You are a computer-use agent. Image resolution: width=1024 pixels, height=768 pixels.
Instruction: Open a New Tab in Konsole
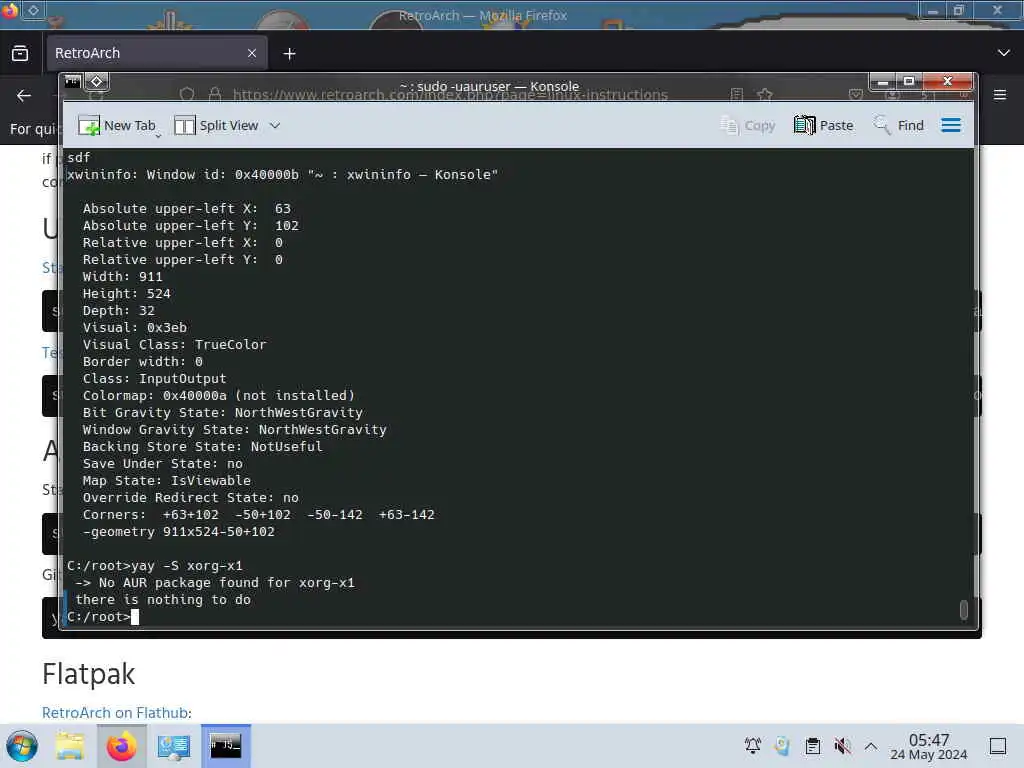pyautogui.click(x=118, y=125)
